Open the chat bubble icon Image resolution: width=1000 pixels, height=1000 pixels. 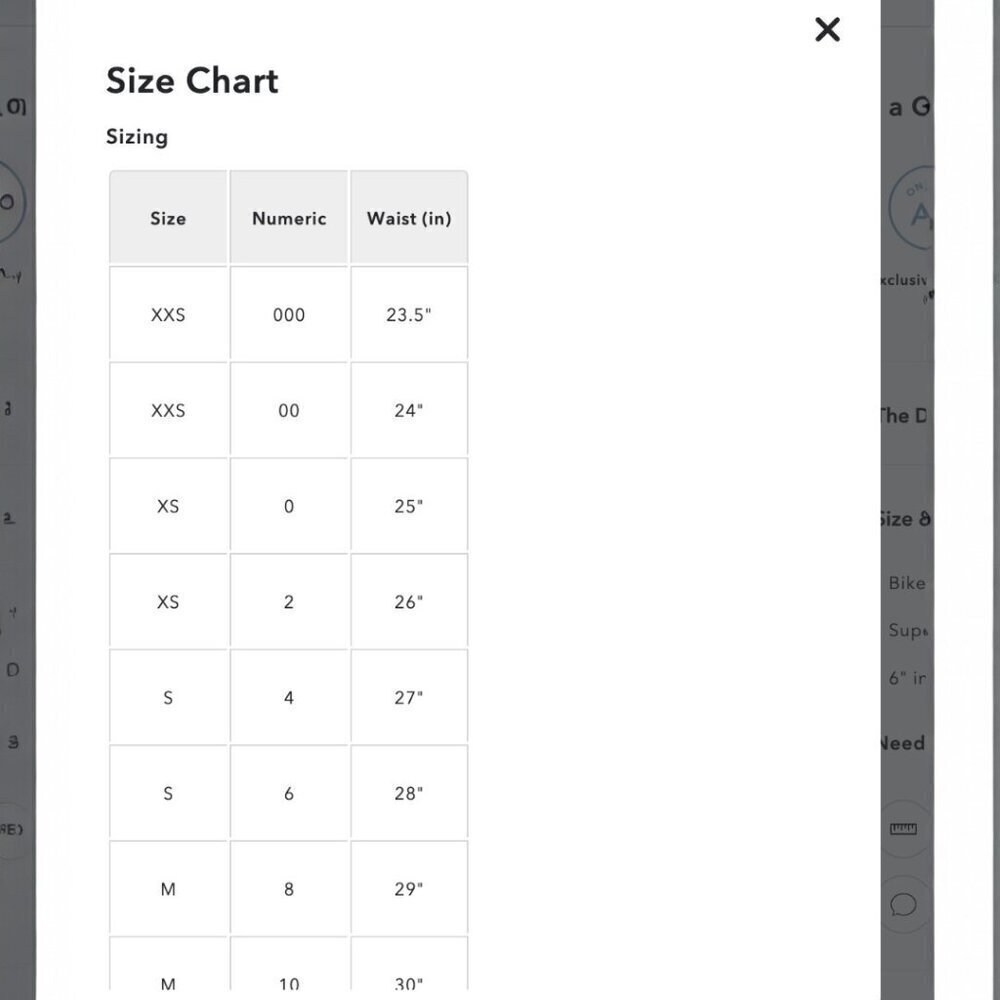[x=903, y=904]
